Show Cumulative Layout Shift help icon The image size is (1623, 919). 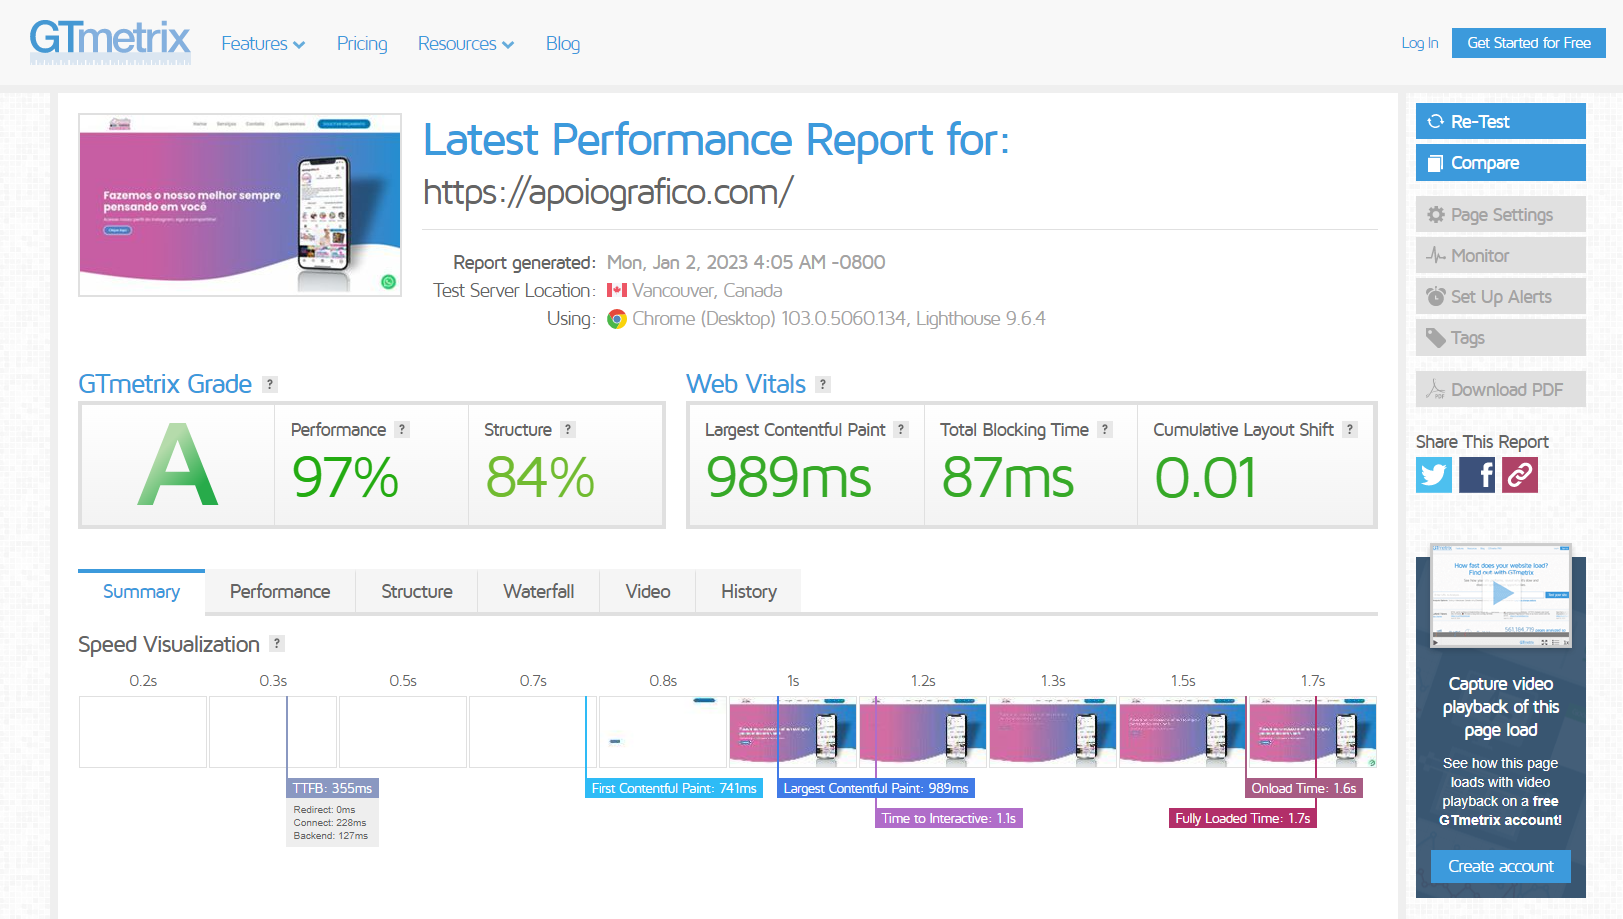pyautogui.click(x=1350, y=429)
